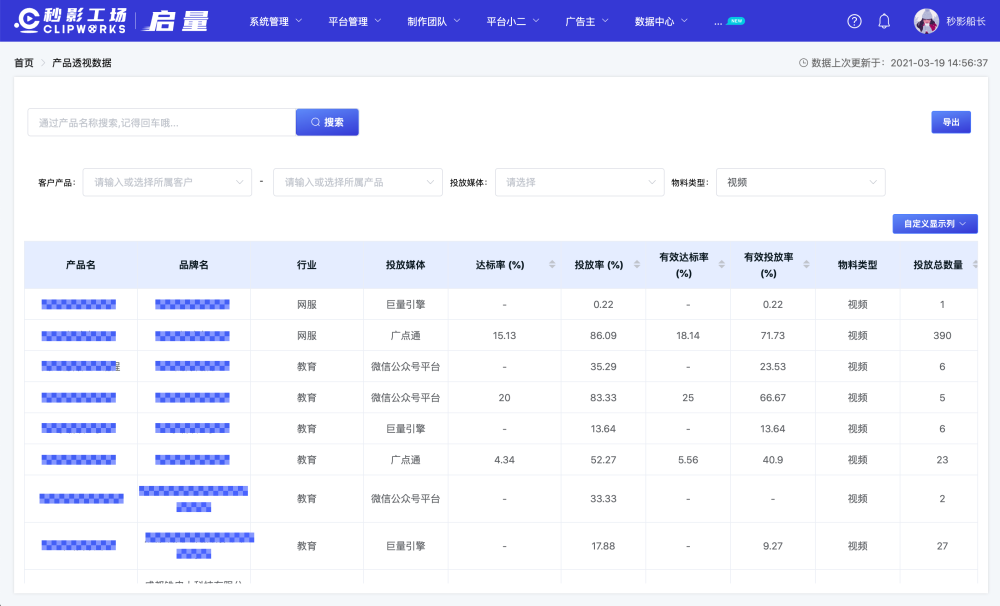
Task: Click the 行业 column header
Action: point(307,265)
